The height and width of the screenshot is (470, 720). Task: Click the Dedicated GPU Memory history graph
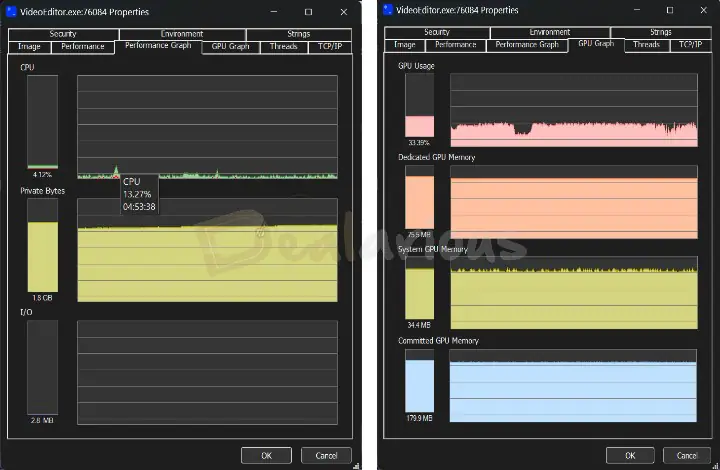[x=574, y=202]
